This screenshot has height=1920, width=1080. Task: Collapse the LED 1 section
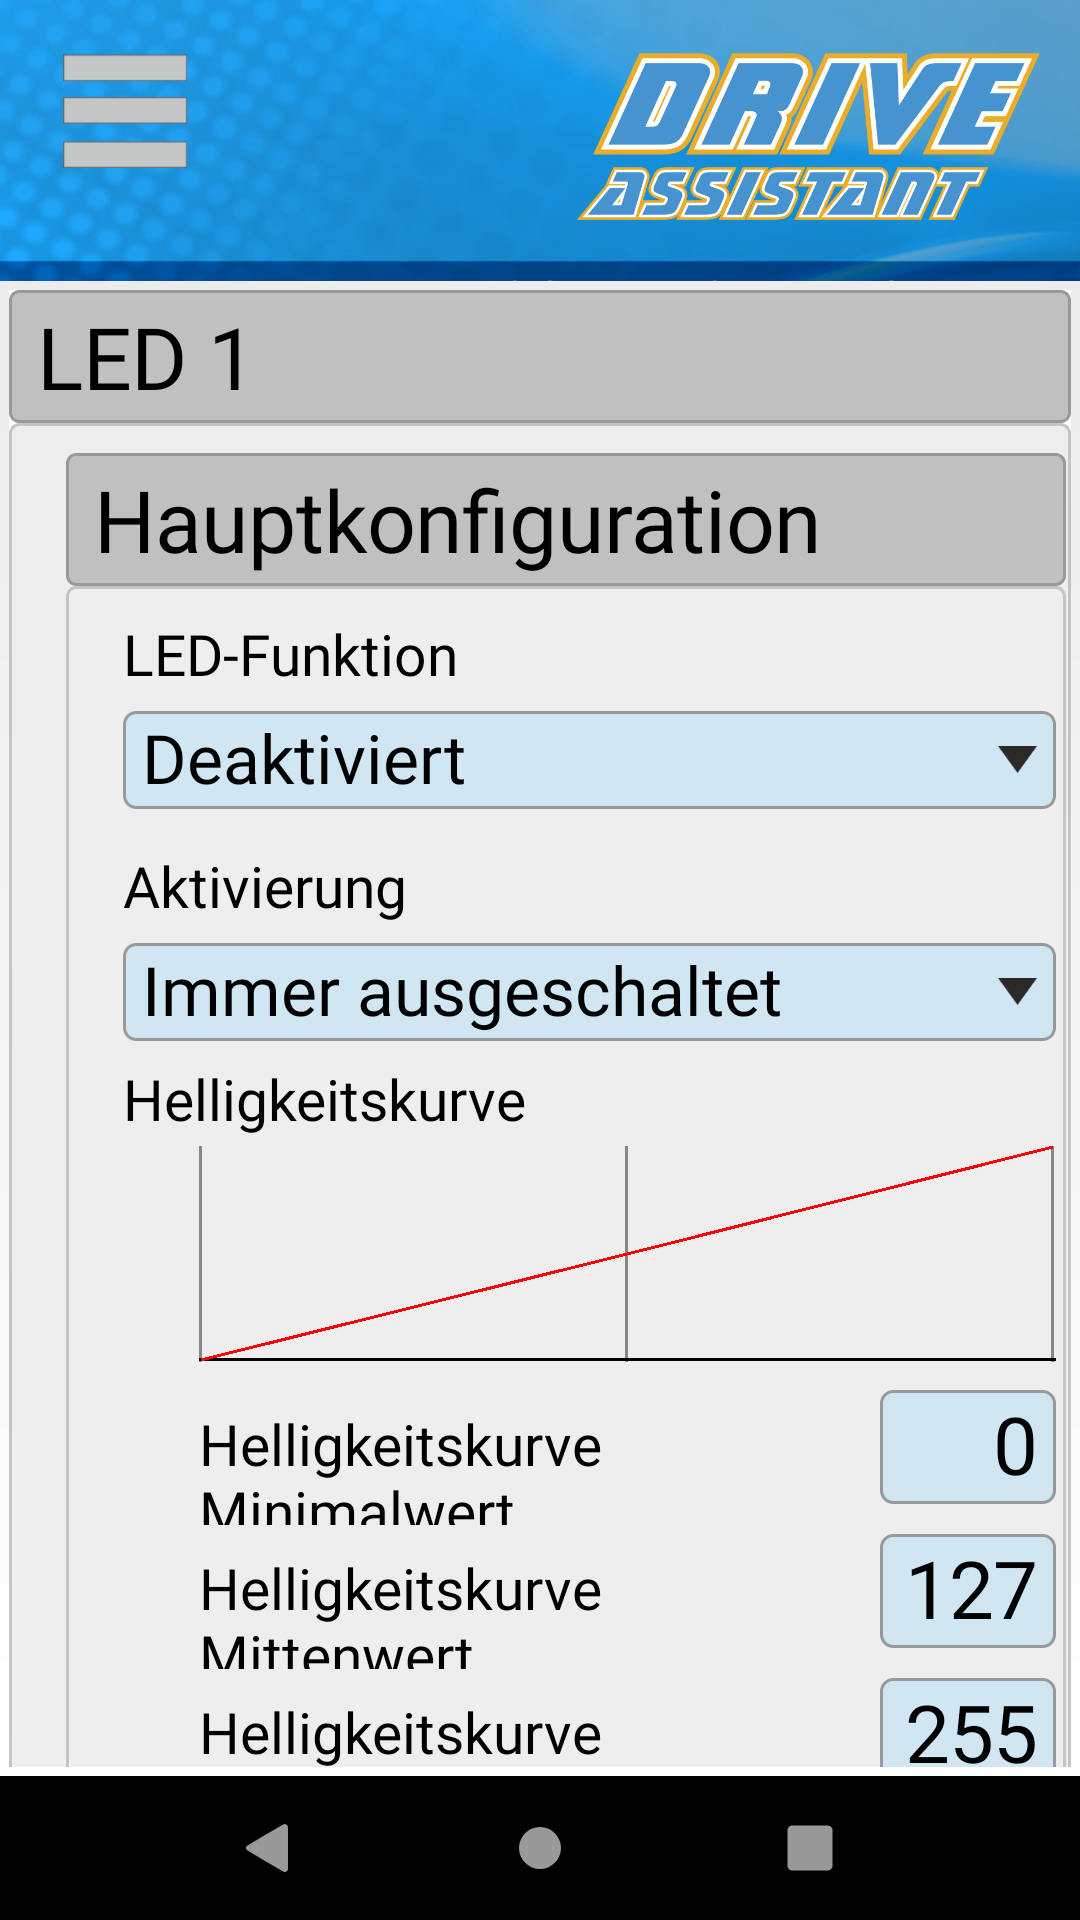pos(540,357)
